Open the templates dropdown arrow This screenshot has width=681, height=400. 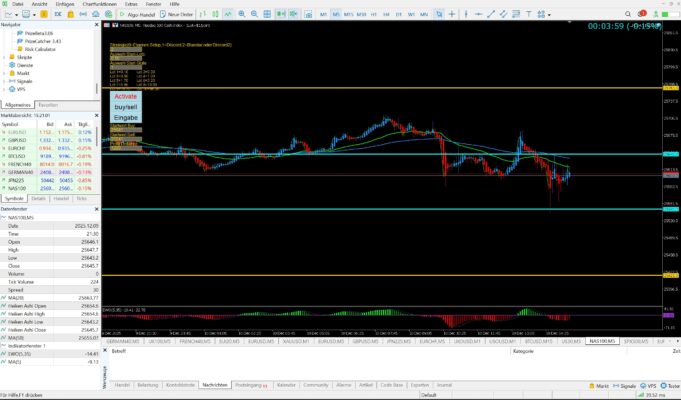click(34, 14)
